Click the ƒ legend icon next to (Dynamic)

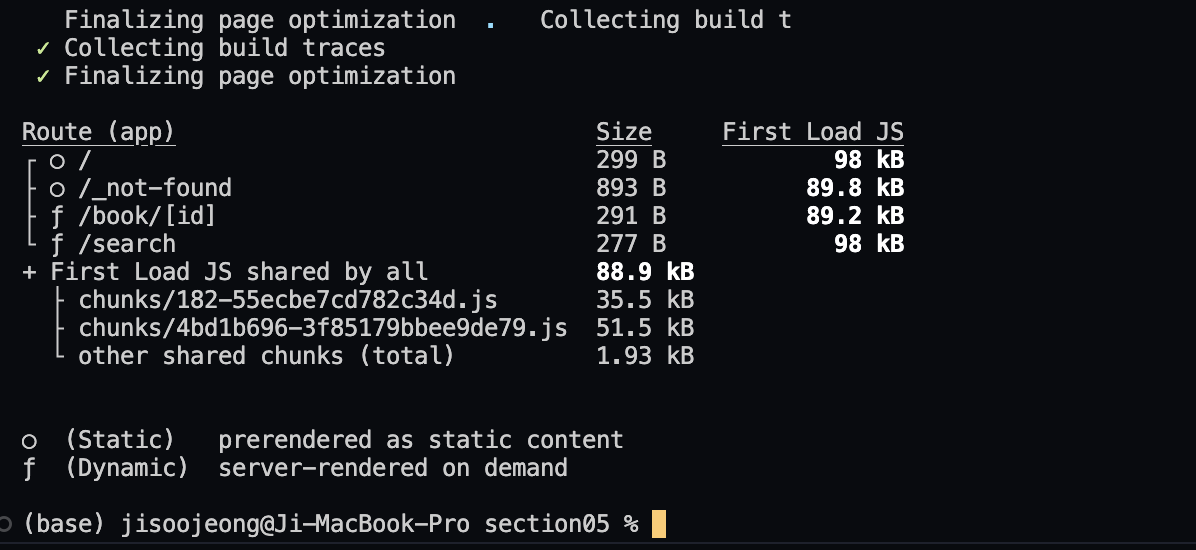[29, 468]
